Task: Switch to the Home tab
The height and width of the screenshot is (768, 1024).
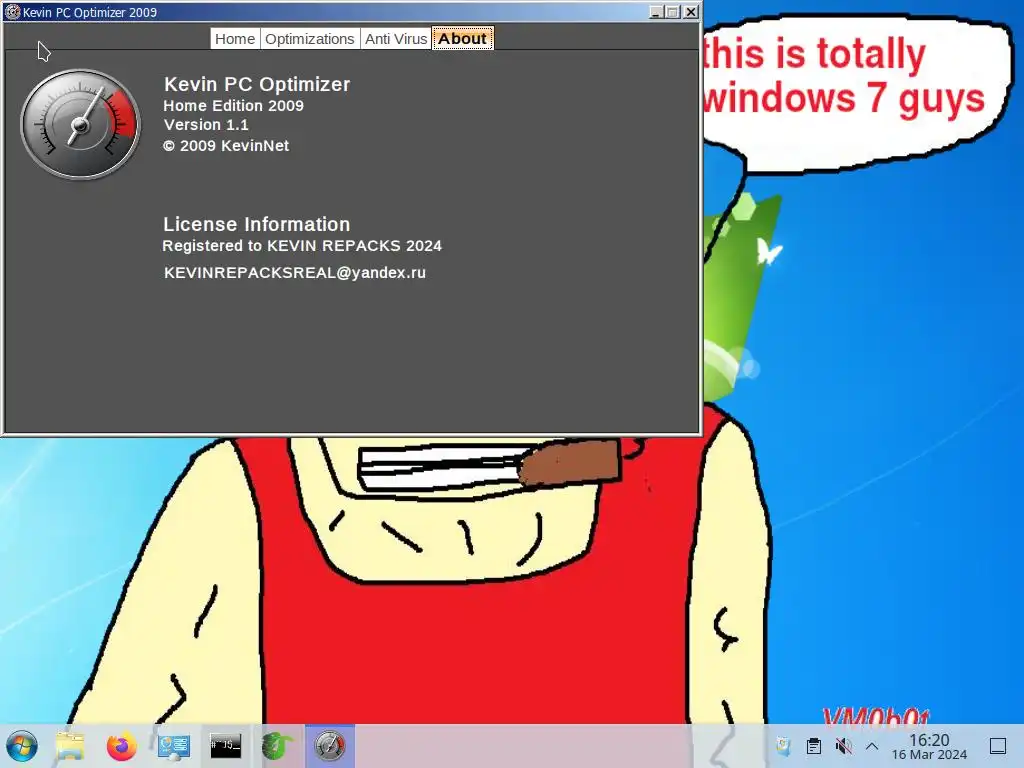Action: (x=234, y=39)
